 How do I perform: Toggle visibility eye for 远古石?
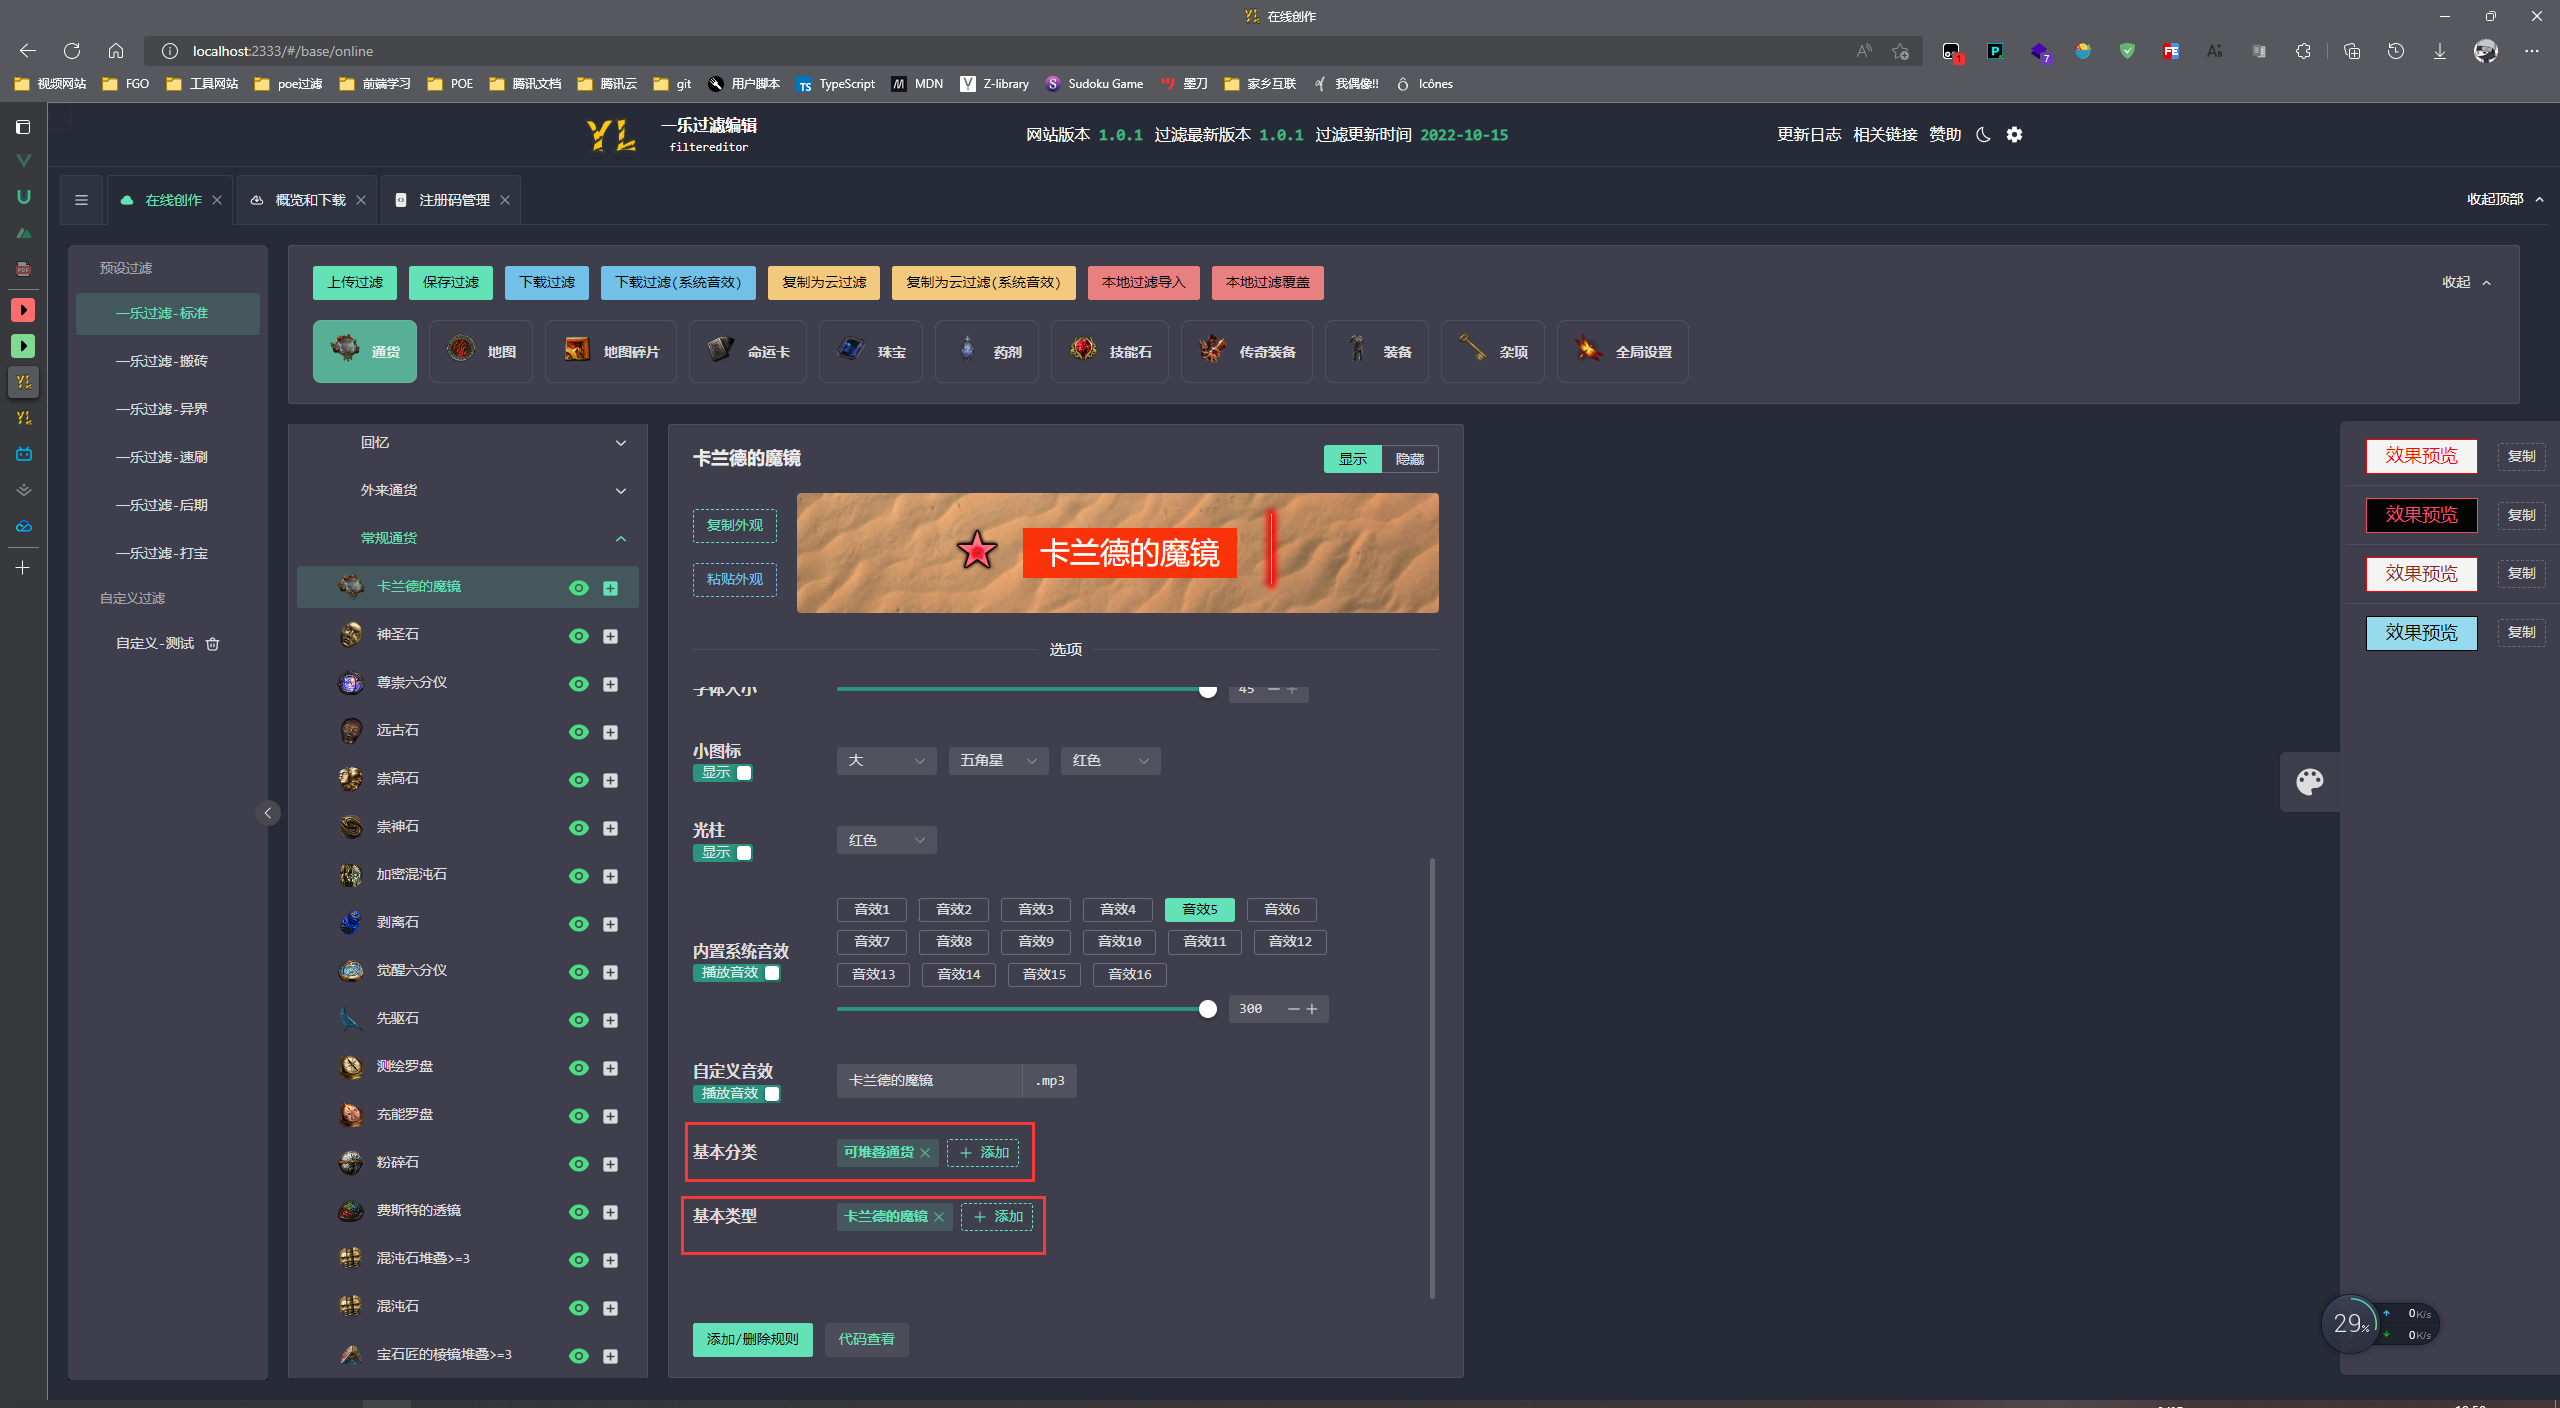click(578, 732)
